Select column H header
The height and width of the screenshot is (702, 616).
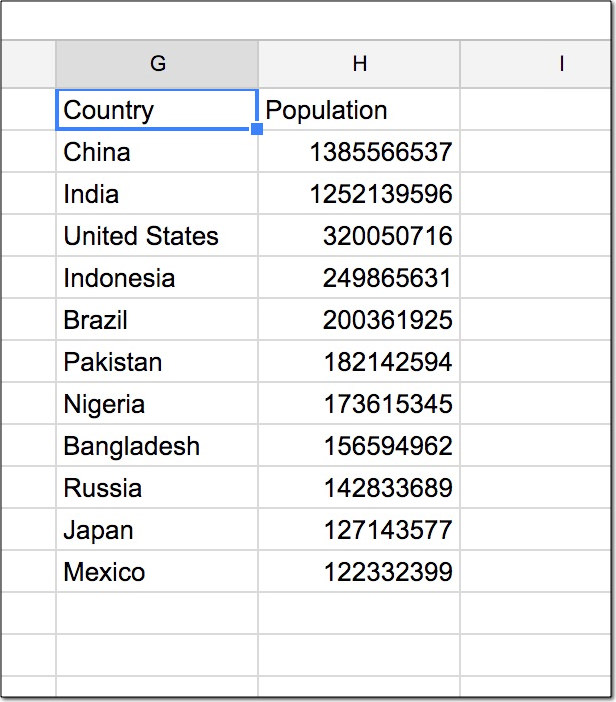[359, 64]
